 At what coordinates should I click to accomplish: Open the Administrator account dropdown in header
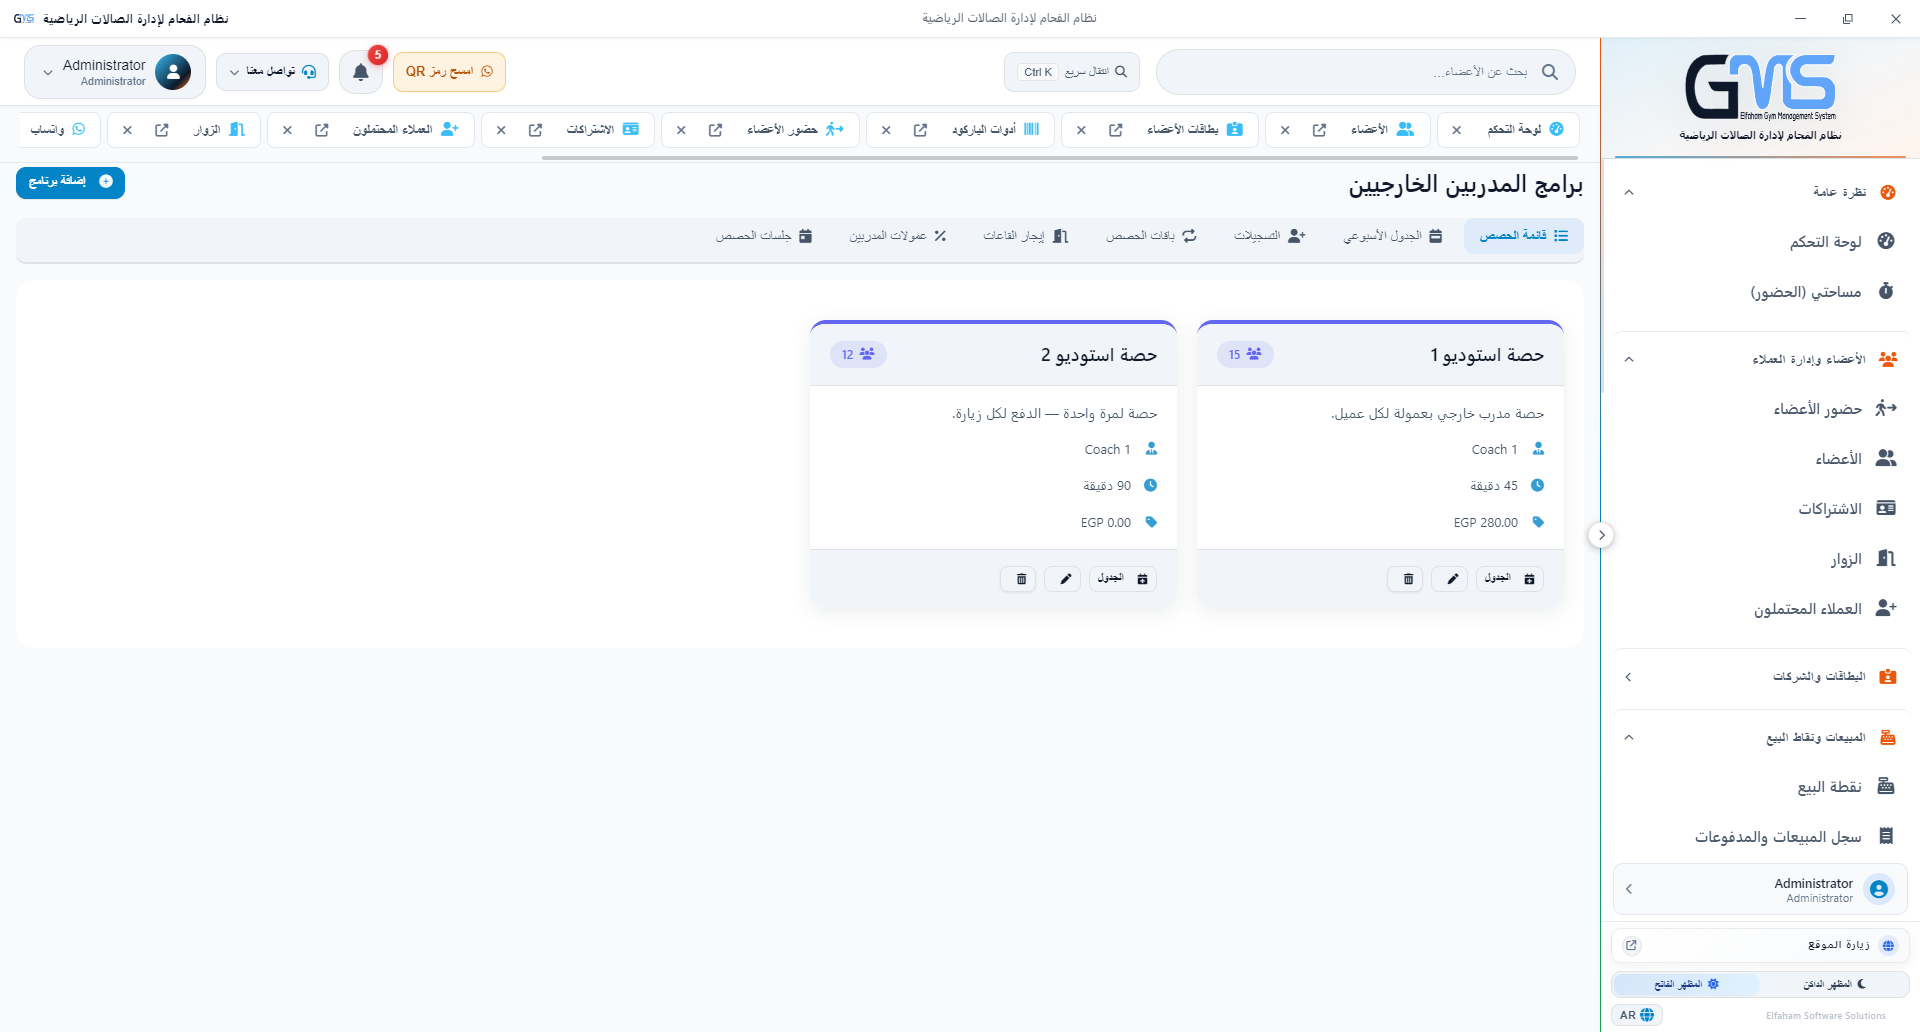115,72
